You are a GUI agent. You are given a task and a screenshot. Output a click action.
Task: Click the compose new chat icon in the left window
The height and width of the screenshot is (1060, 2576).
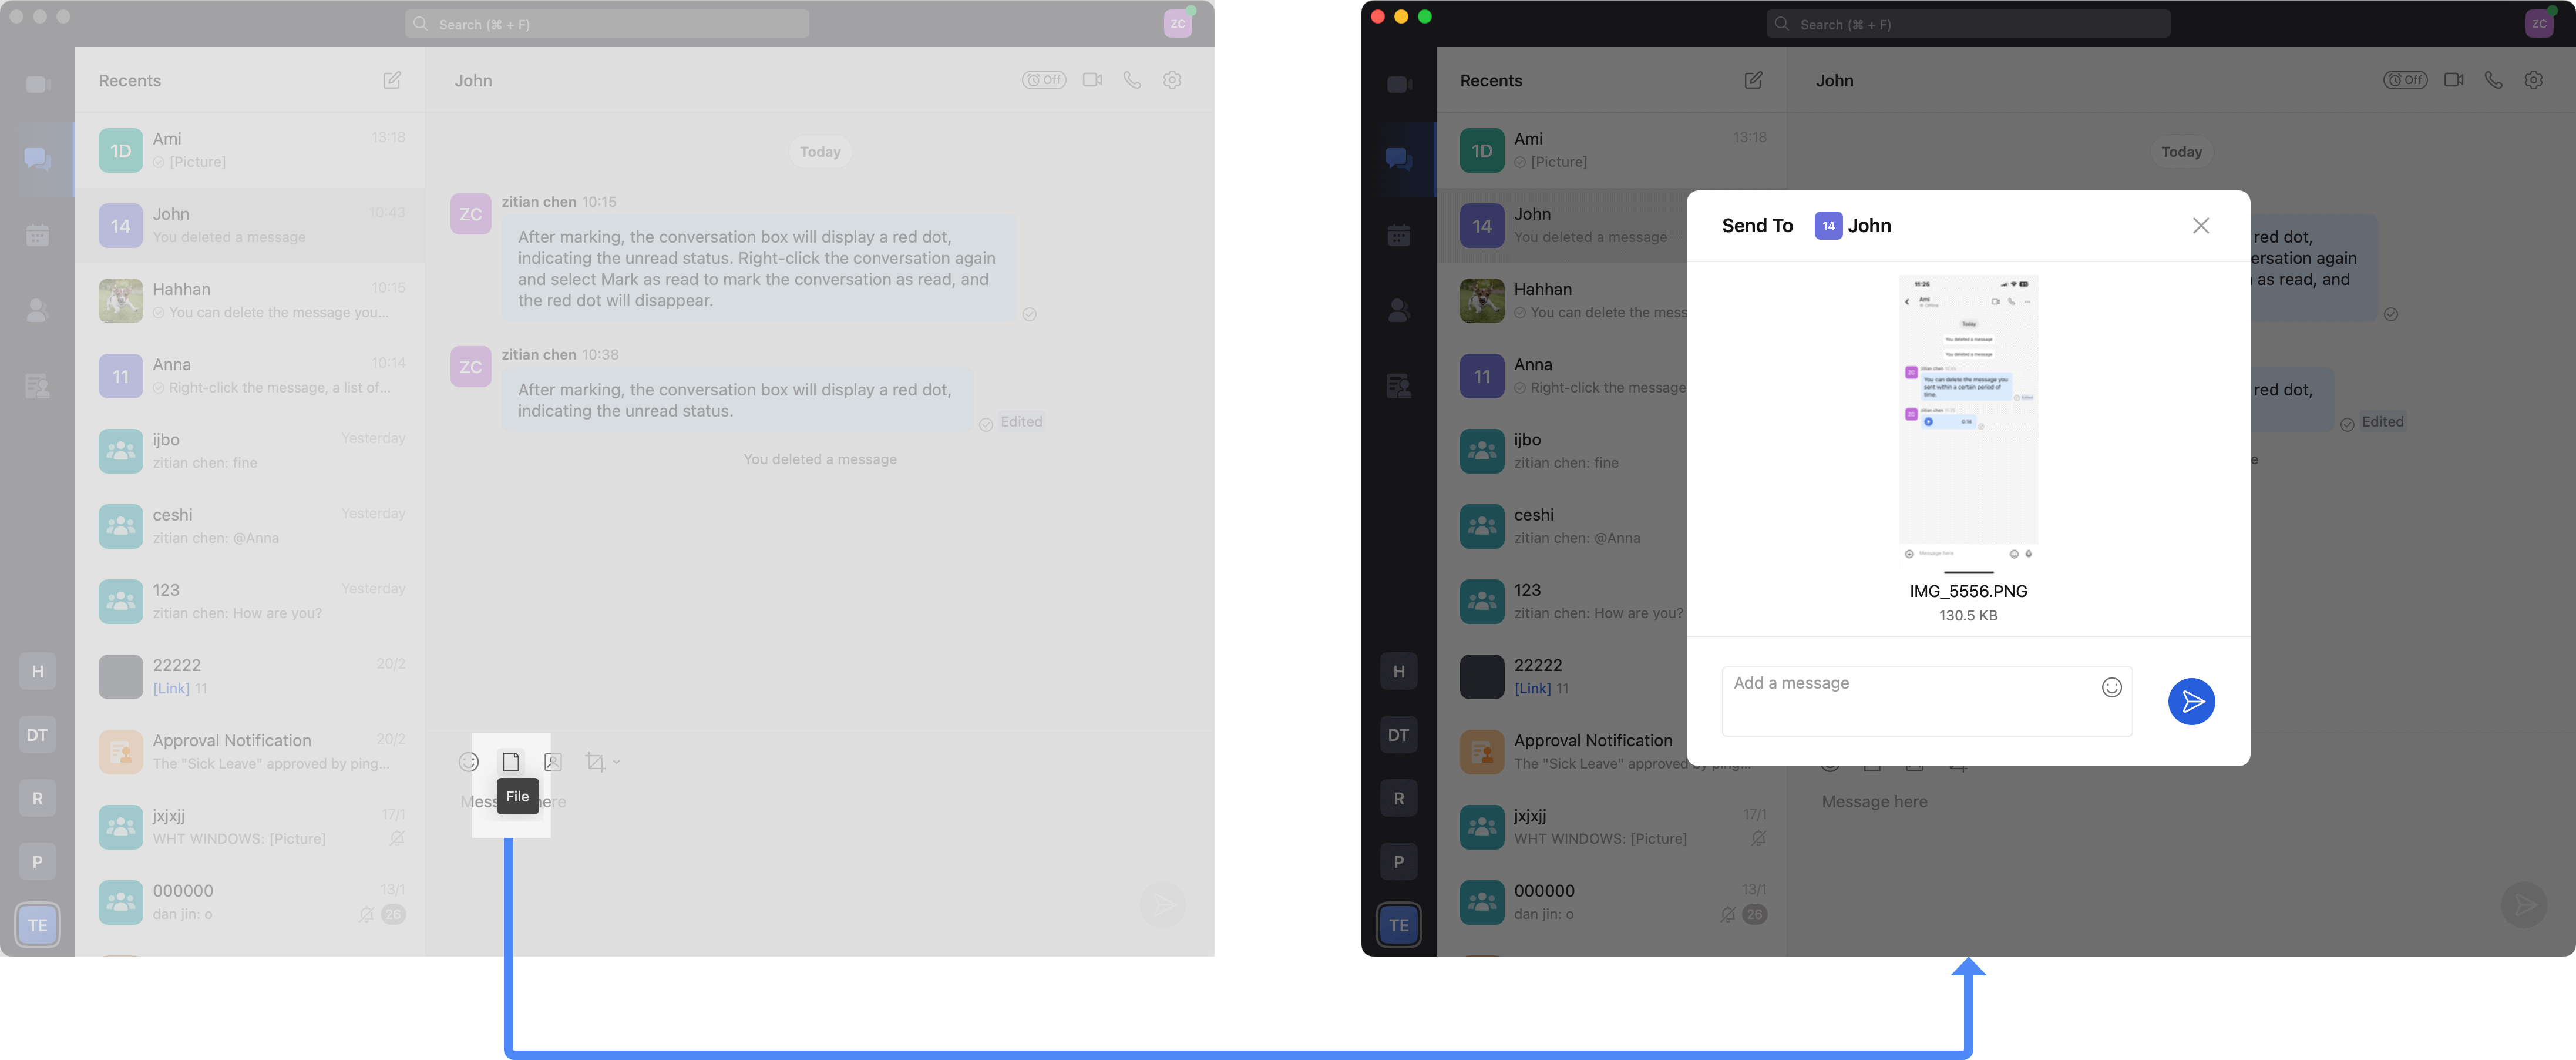392,80
